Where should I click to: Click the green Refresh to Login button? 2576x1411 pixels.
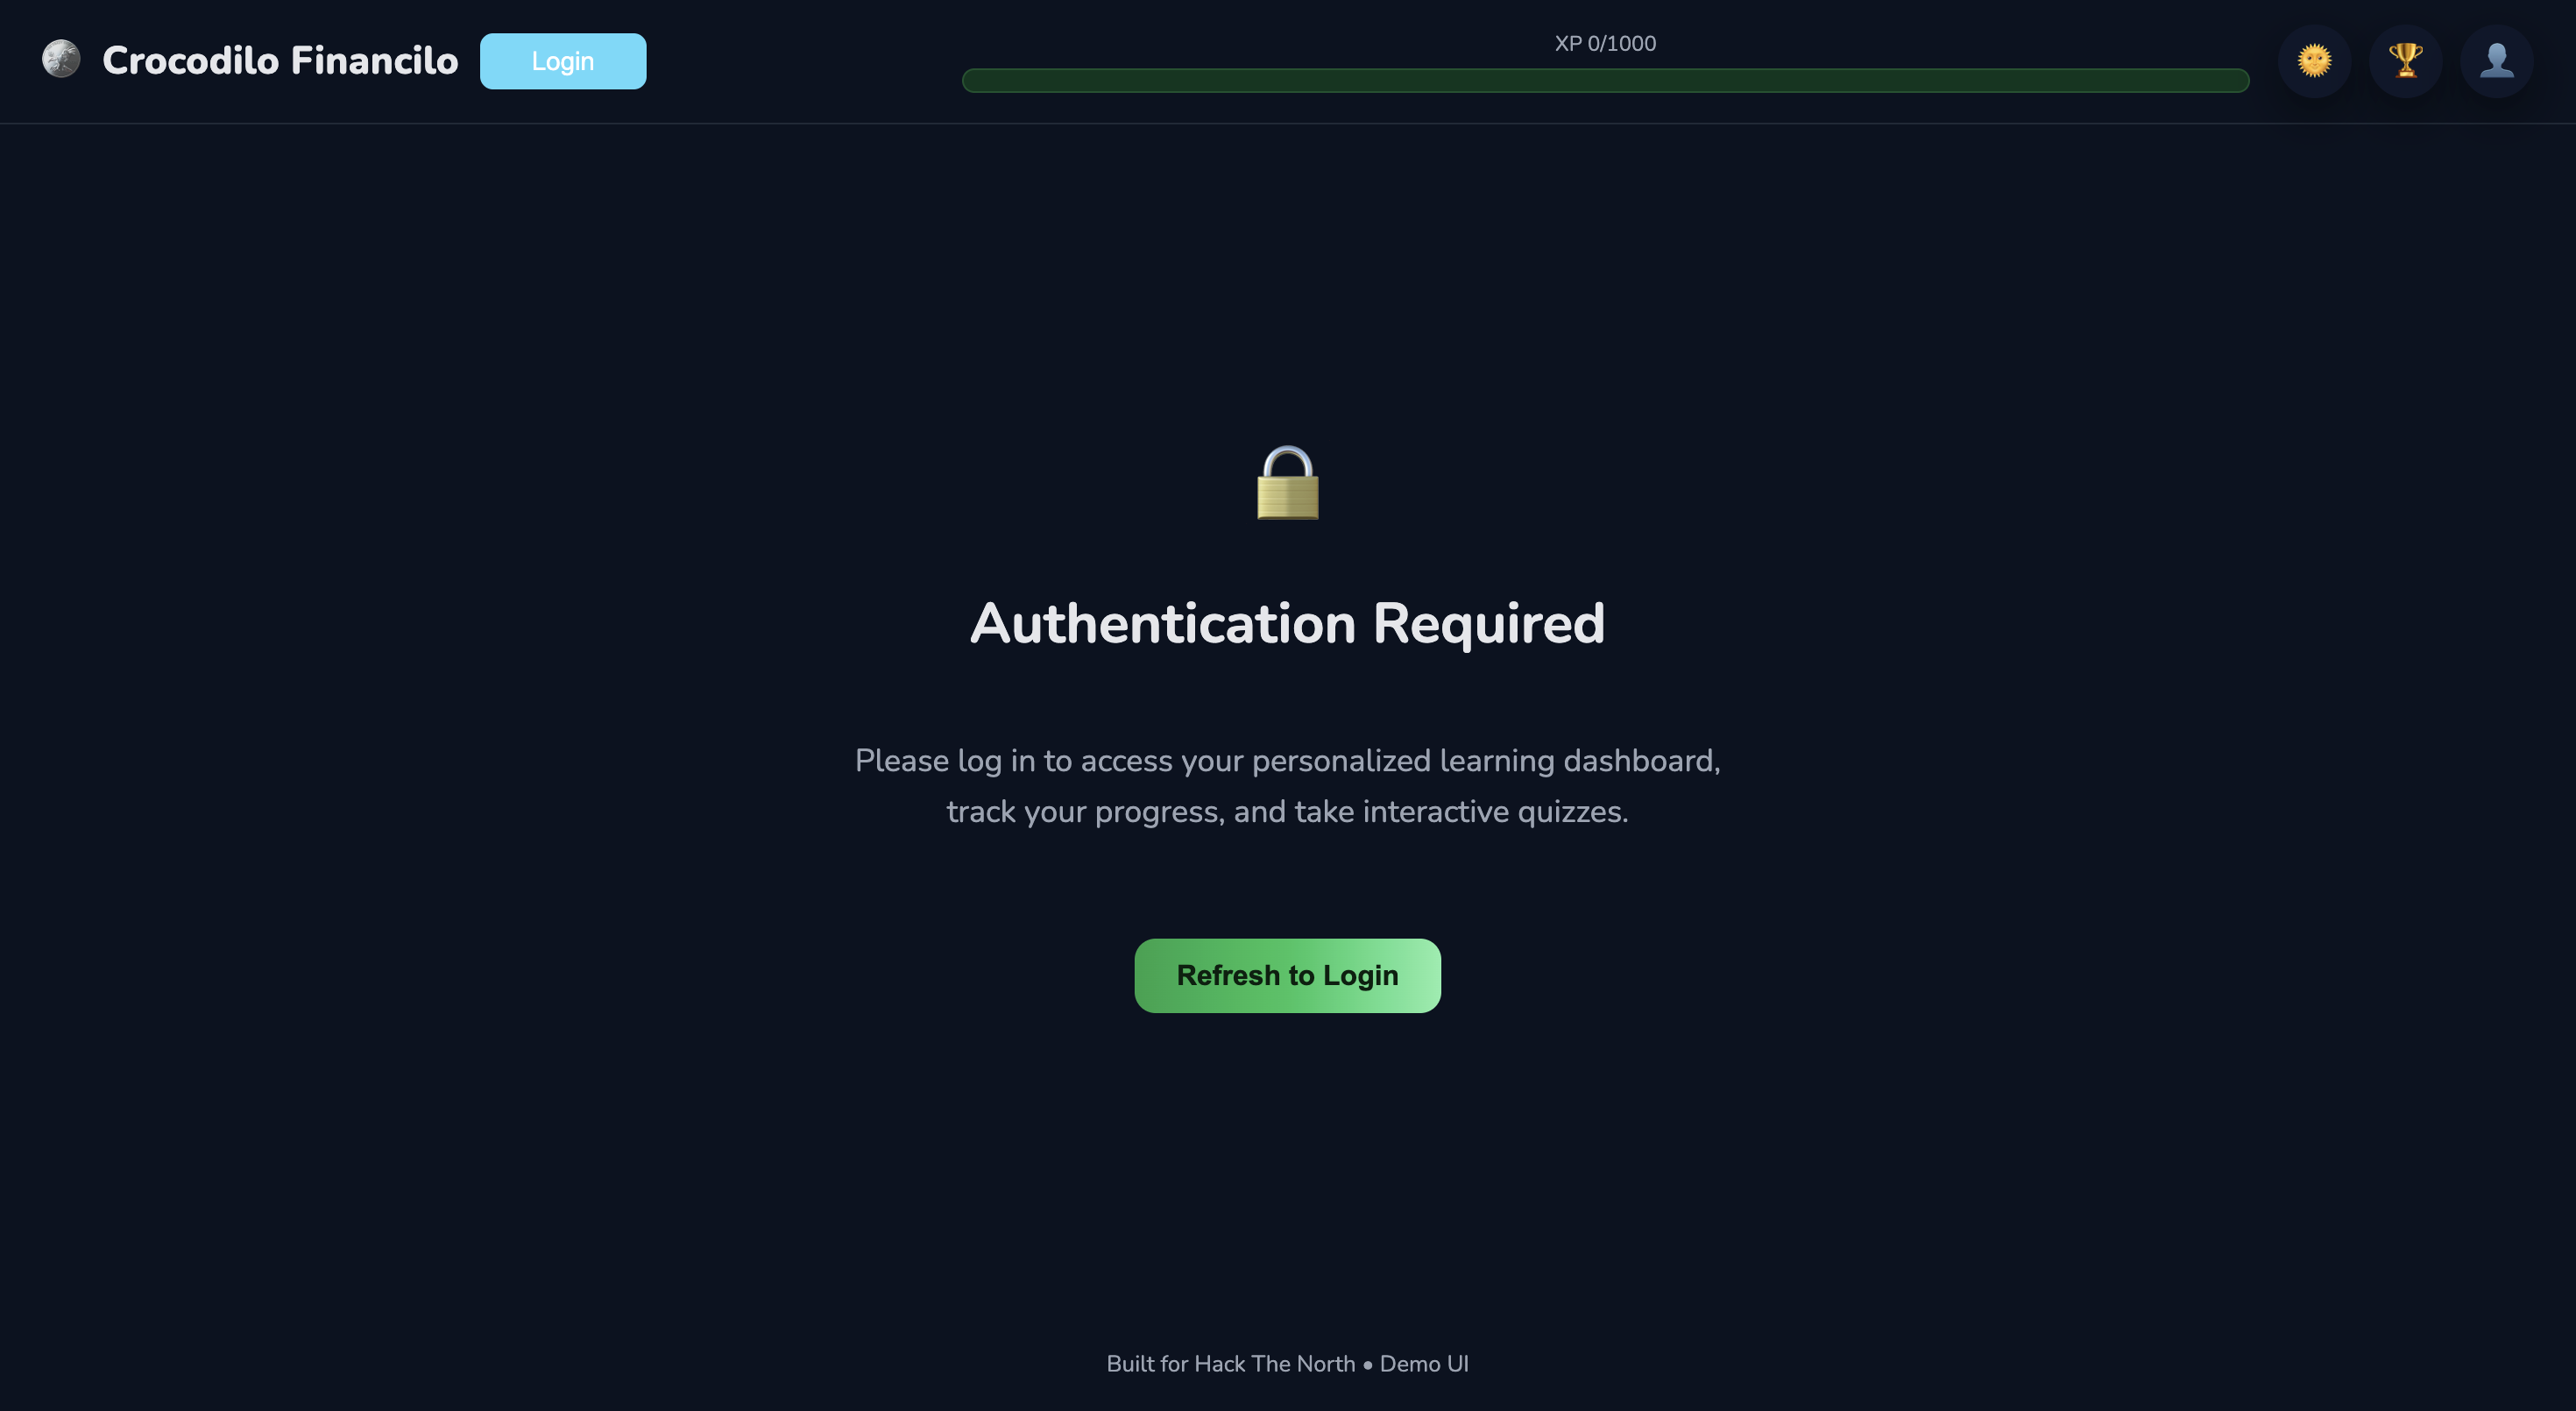tap(1287, 975)
